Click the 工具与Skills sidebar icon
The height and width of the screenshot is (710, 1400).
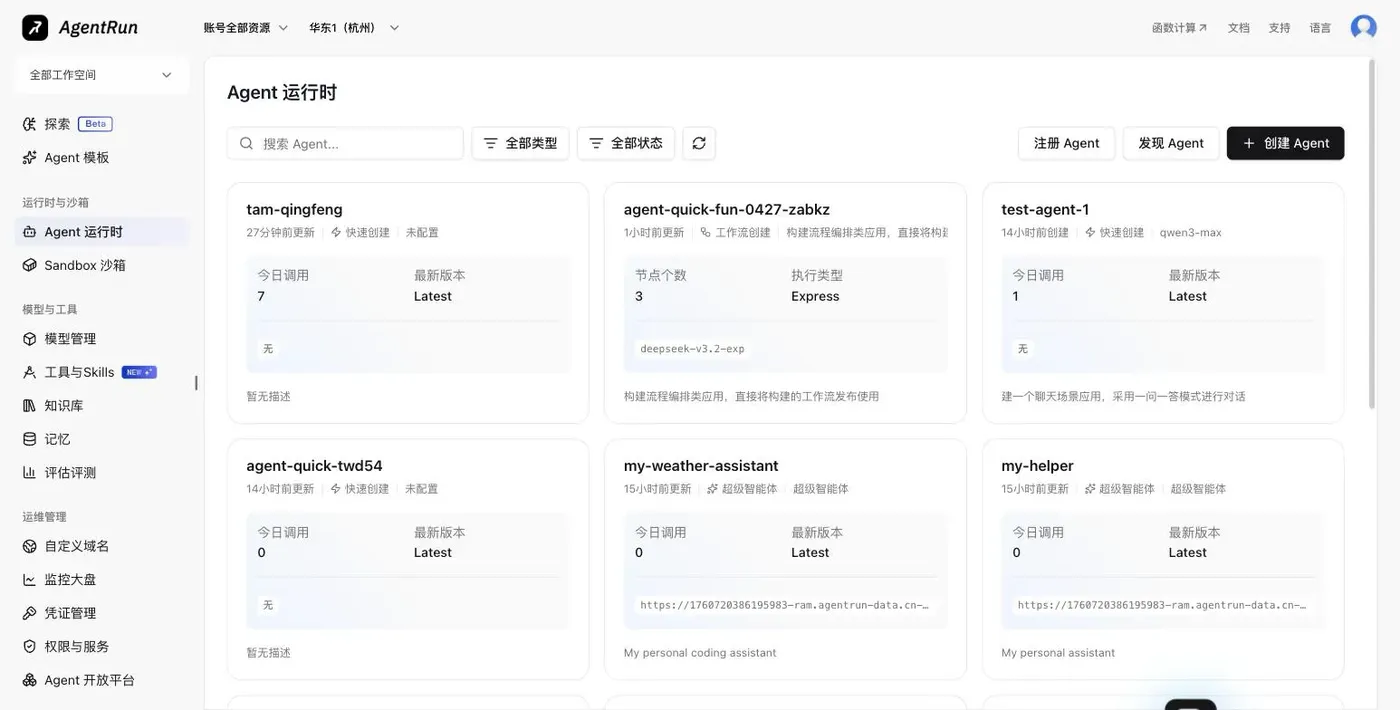[30, 372]
